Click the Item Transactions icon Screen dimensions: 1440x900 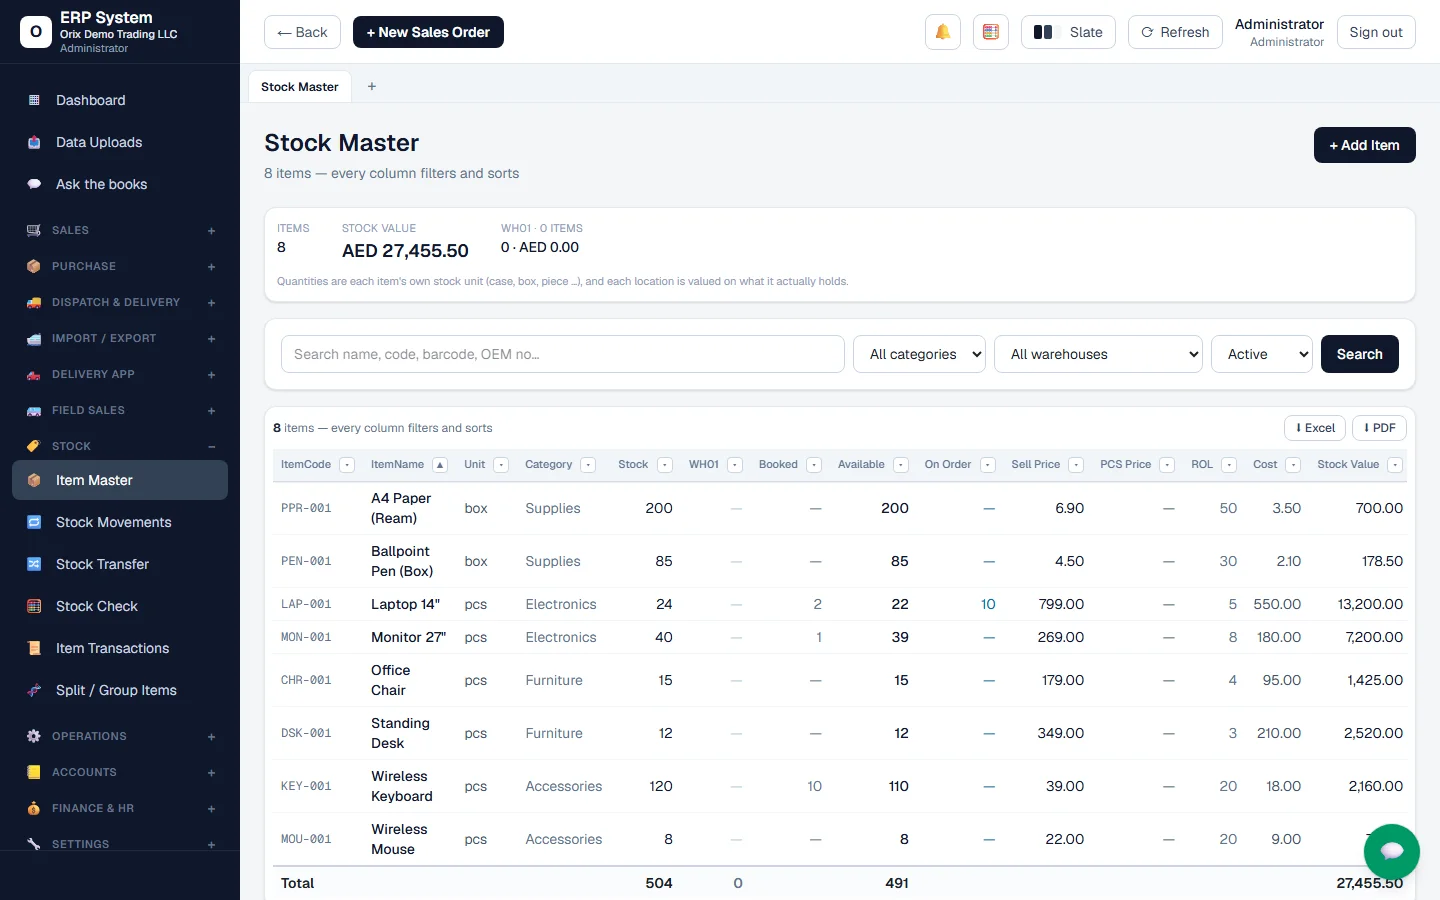click(34, 648)
